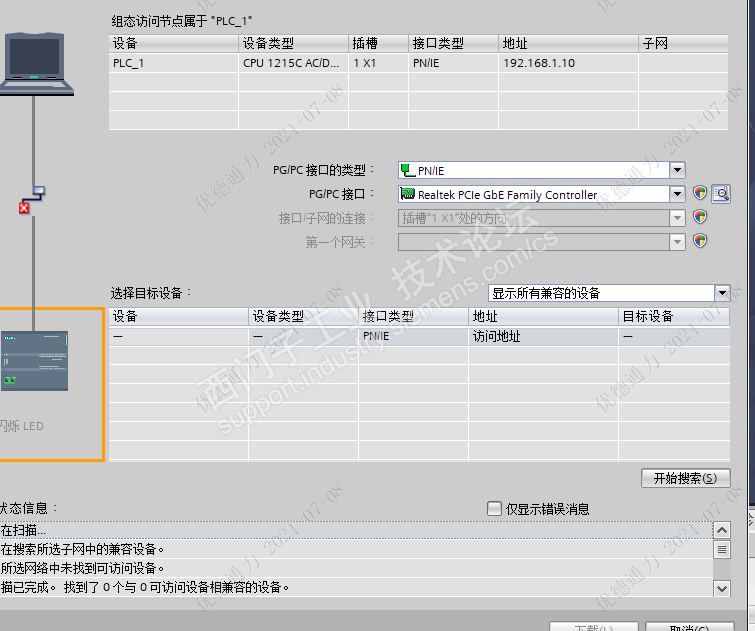This screenshot has height=631, width=755.
Task: Open the PG/PC interface type dropdown
Action: point(677,170)
